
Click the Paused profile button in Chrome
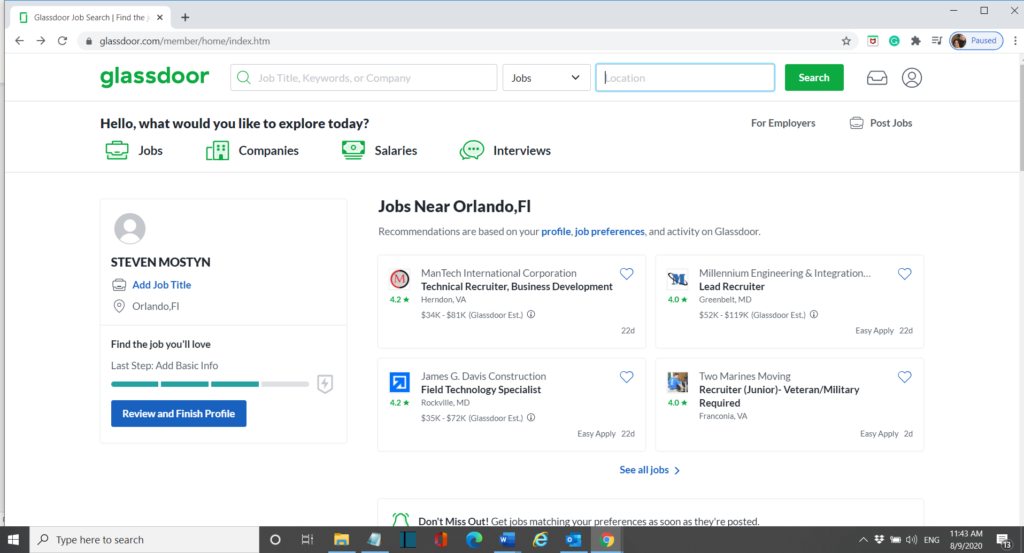(x=976, y=40)
